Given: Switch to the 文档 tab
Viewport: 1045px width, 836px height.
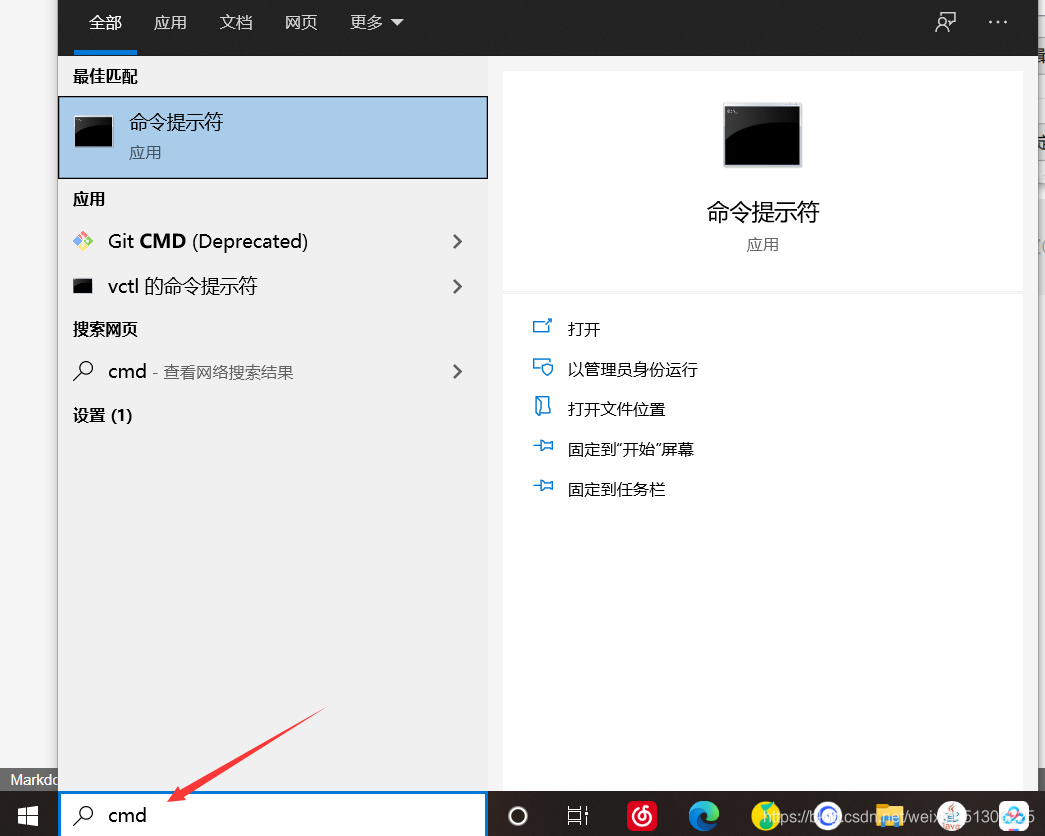Looking at the screenshot, I should click(236, 21).
